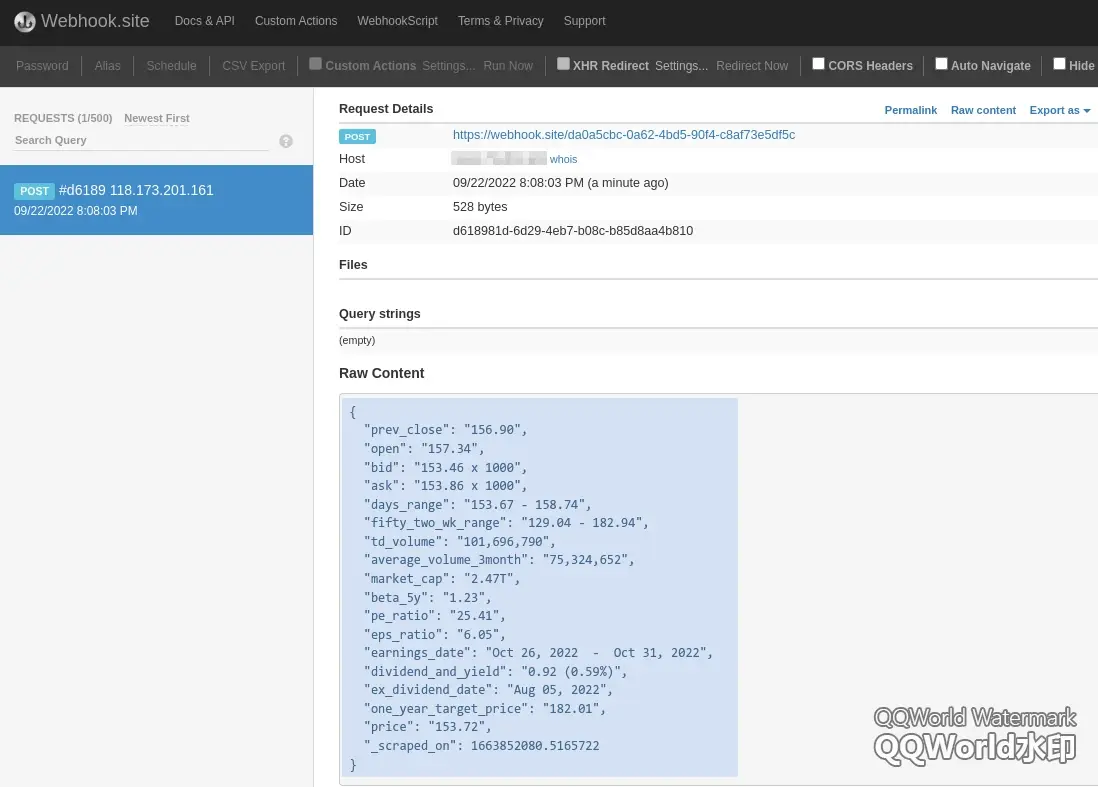Open search query help question-mark icon
Viewport: 1098px width, 787px height.
pos(286,141)
